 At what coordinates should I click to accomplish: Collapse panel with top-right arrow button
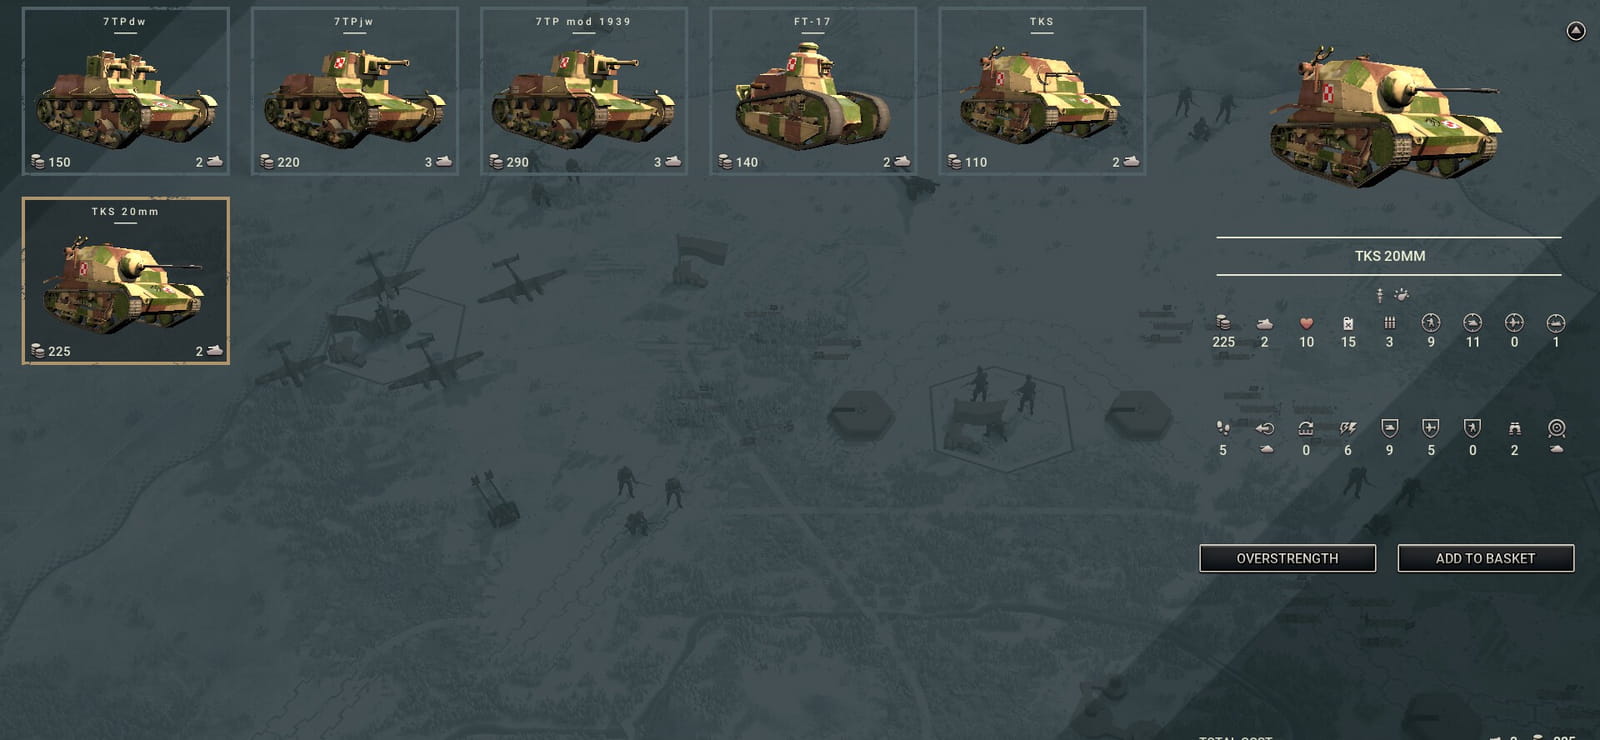pos(1576,31)
